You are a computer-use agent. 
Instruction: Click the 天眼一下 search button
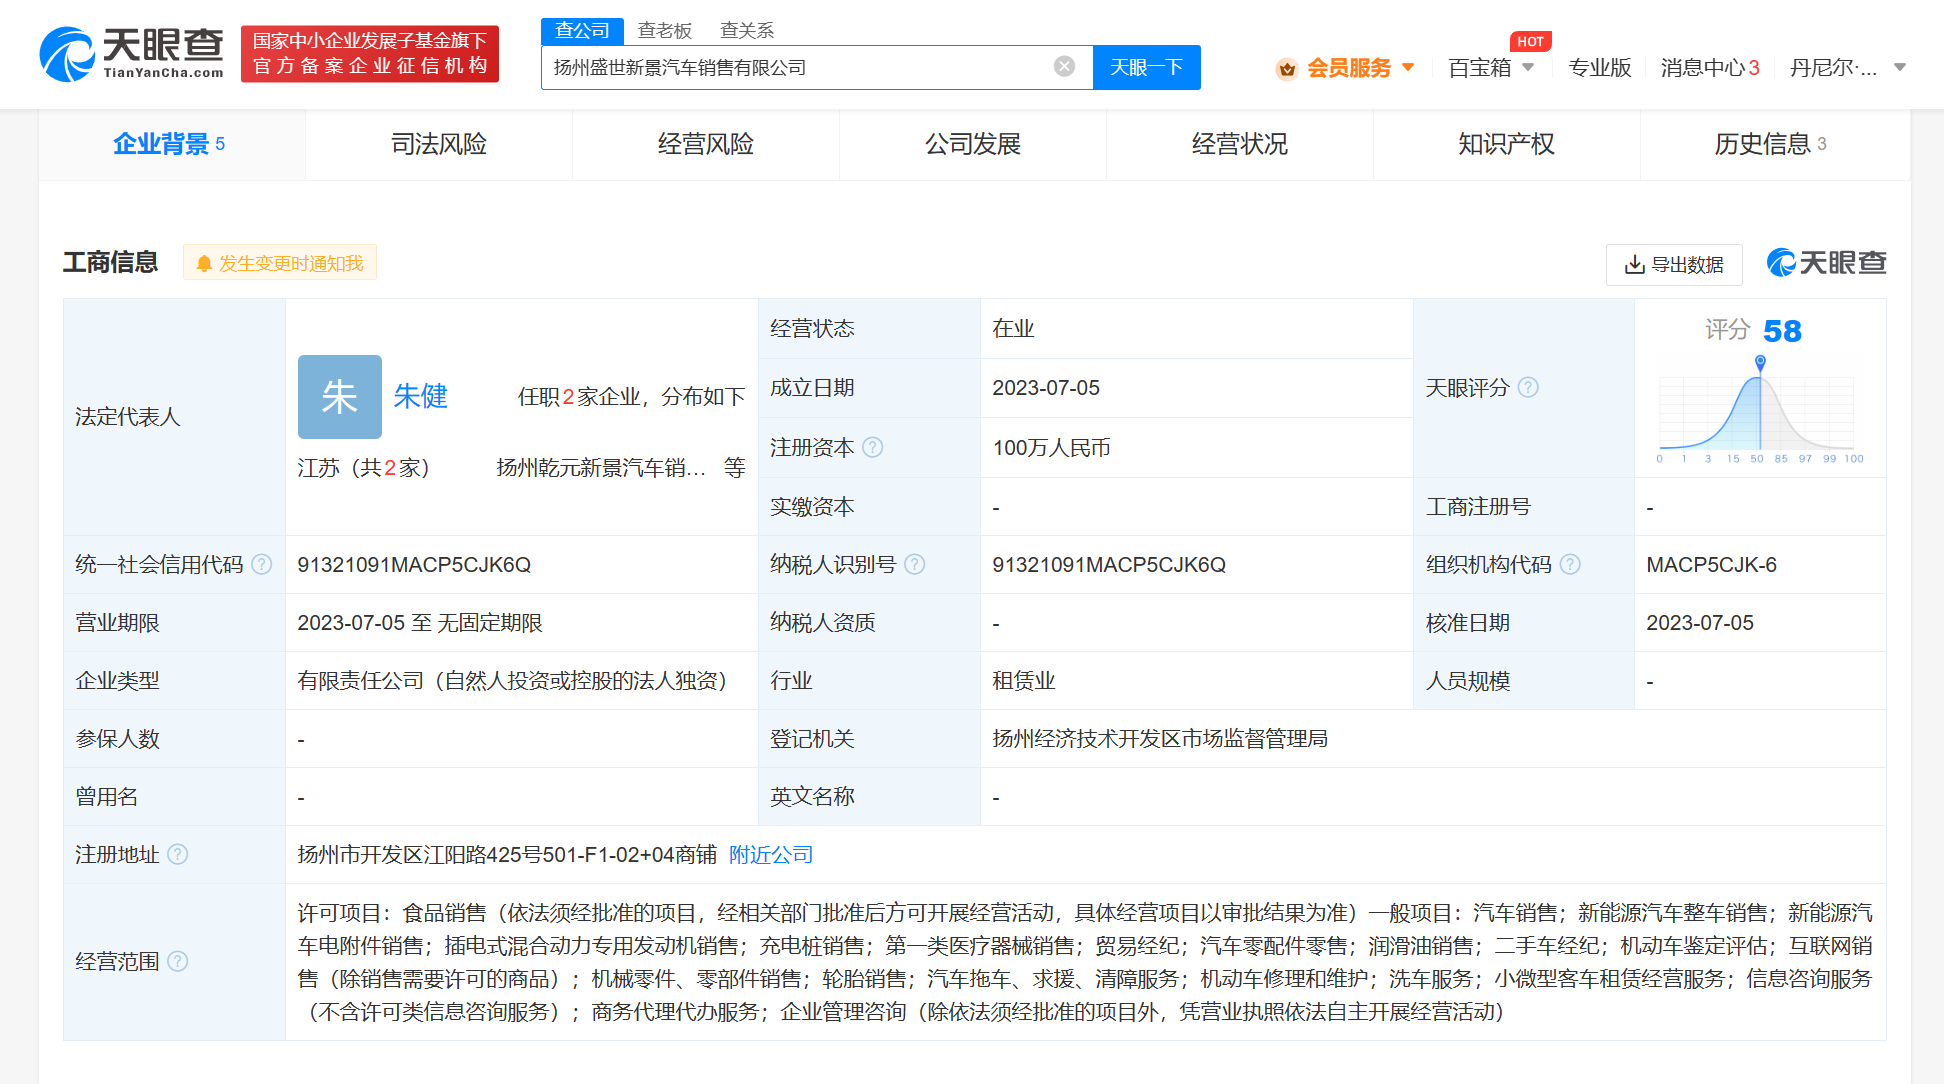tap(1146, 67)
